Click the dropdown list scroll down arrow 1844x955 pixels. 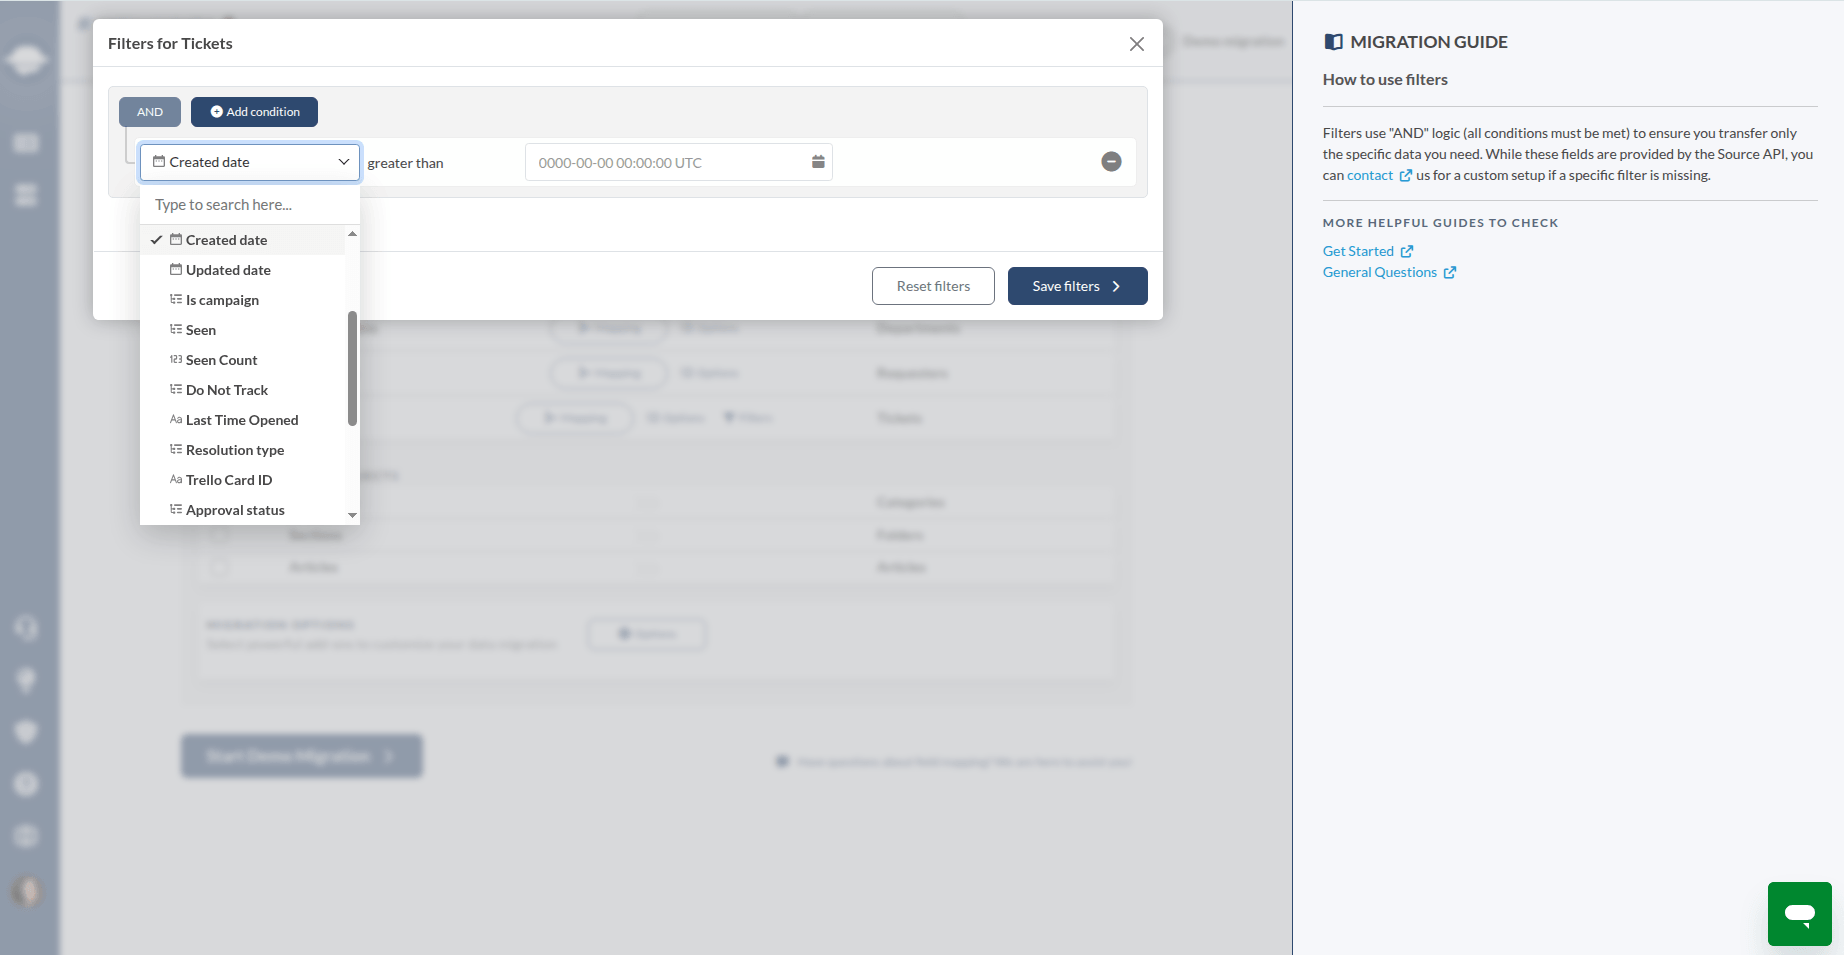pos(352,515)
